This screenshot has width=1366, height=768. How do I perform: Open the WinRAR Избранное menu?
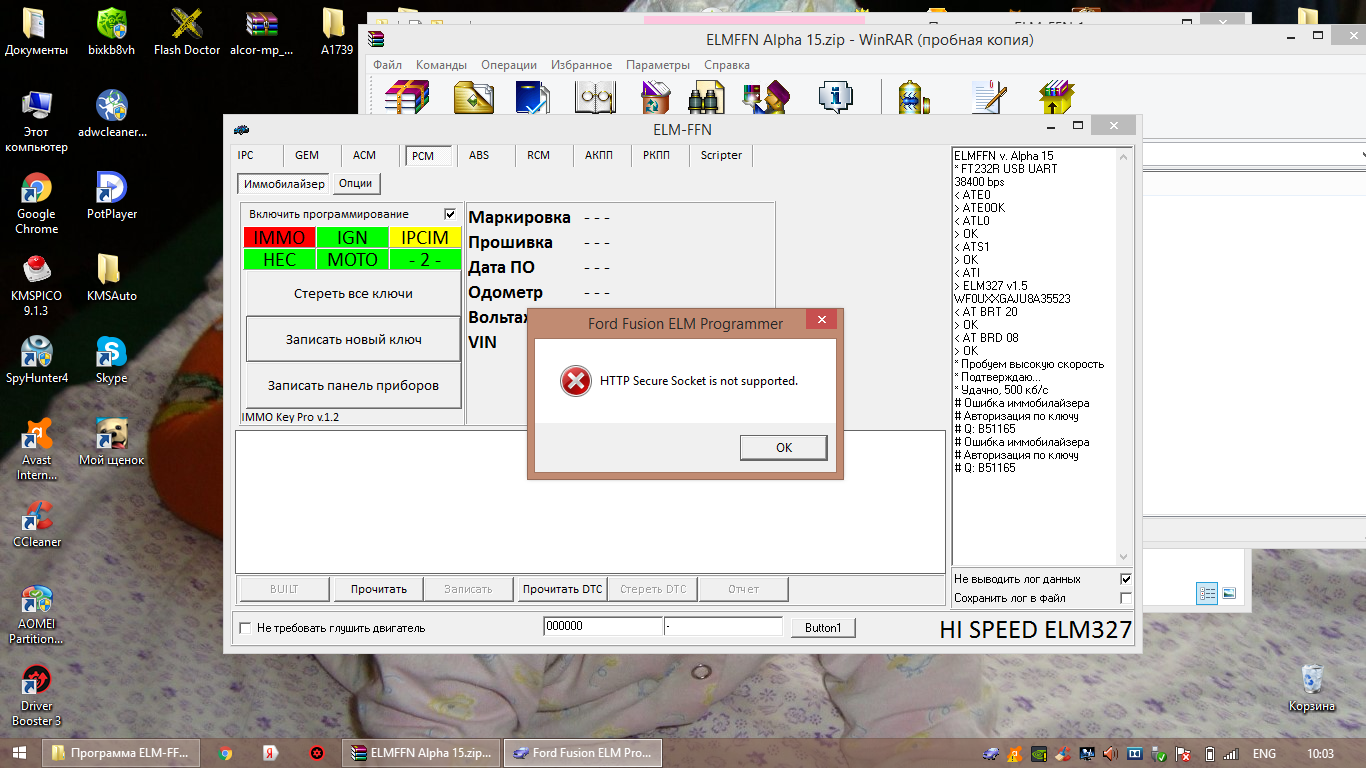coord(582,65)
